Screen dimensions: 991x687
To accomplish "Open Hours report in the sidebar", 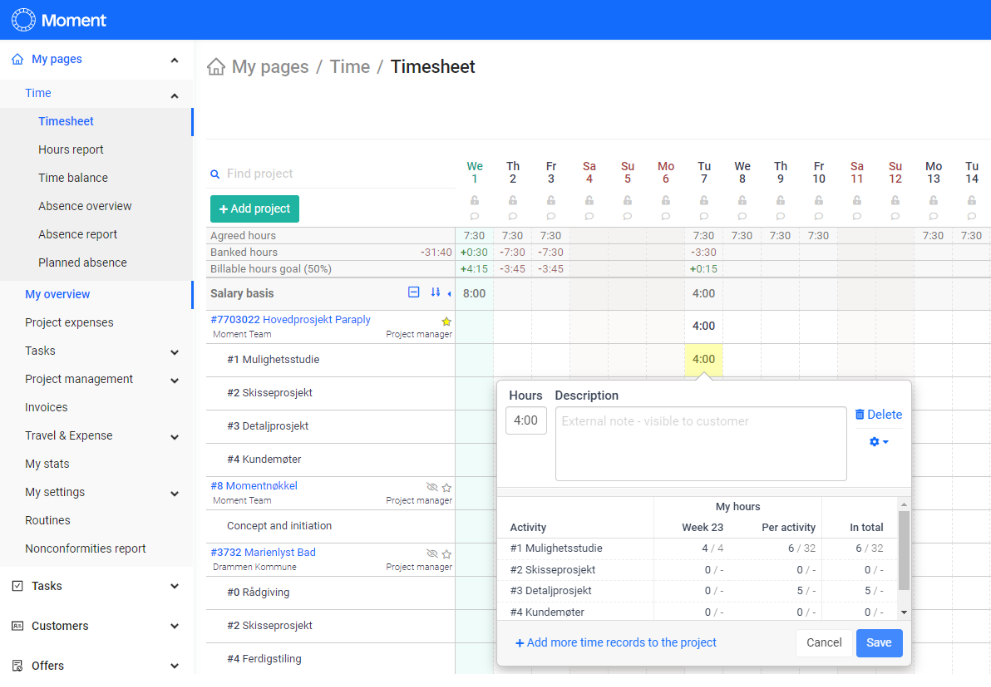I will pyautogui.click(x=71, y=150).
